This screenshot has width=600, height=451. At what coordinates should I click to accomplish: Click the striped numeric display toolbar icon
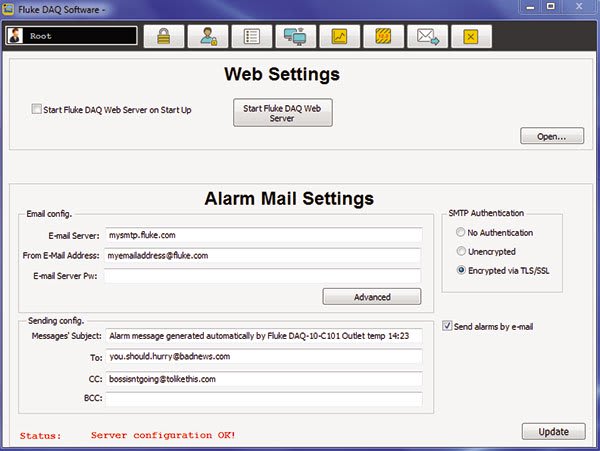pyautogui.click(x=383, y=37)
